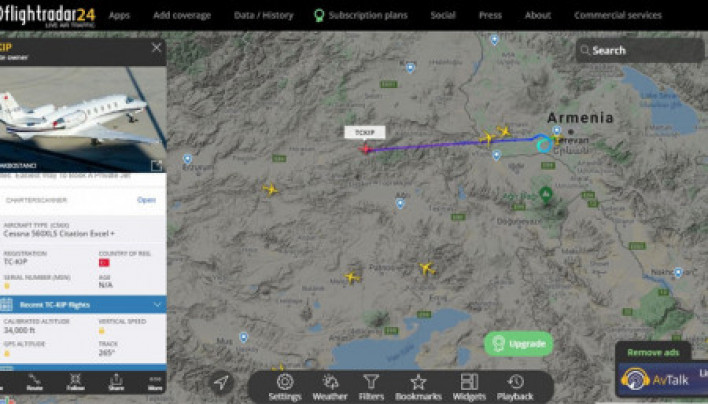708x404 pixels.
Task: Open the Apps menu
Action: 119,15
